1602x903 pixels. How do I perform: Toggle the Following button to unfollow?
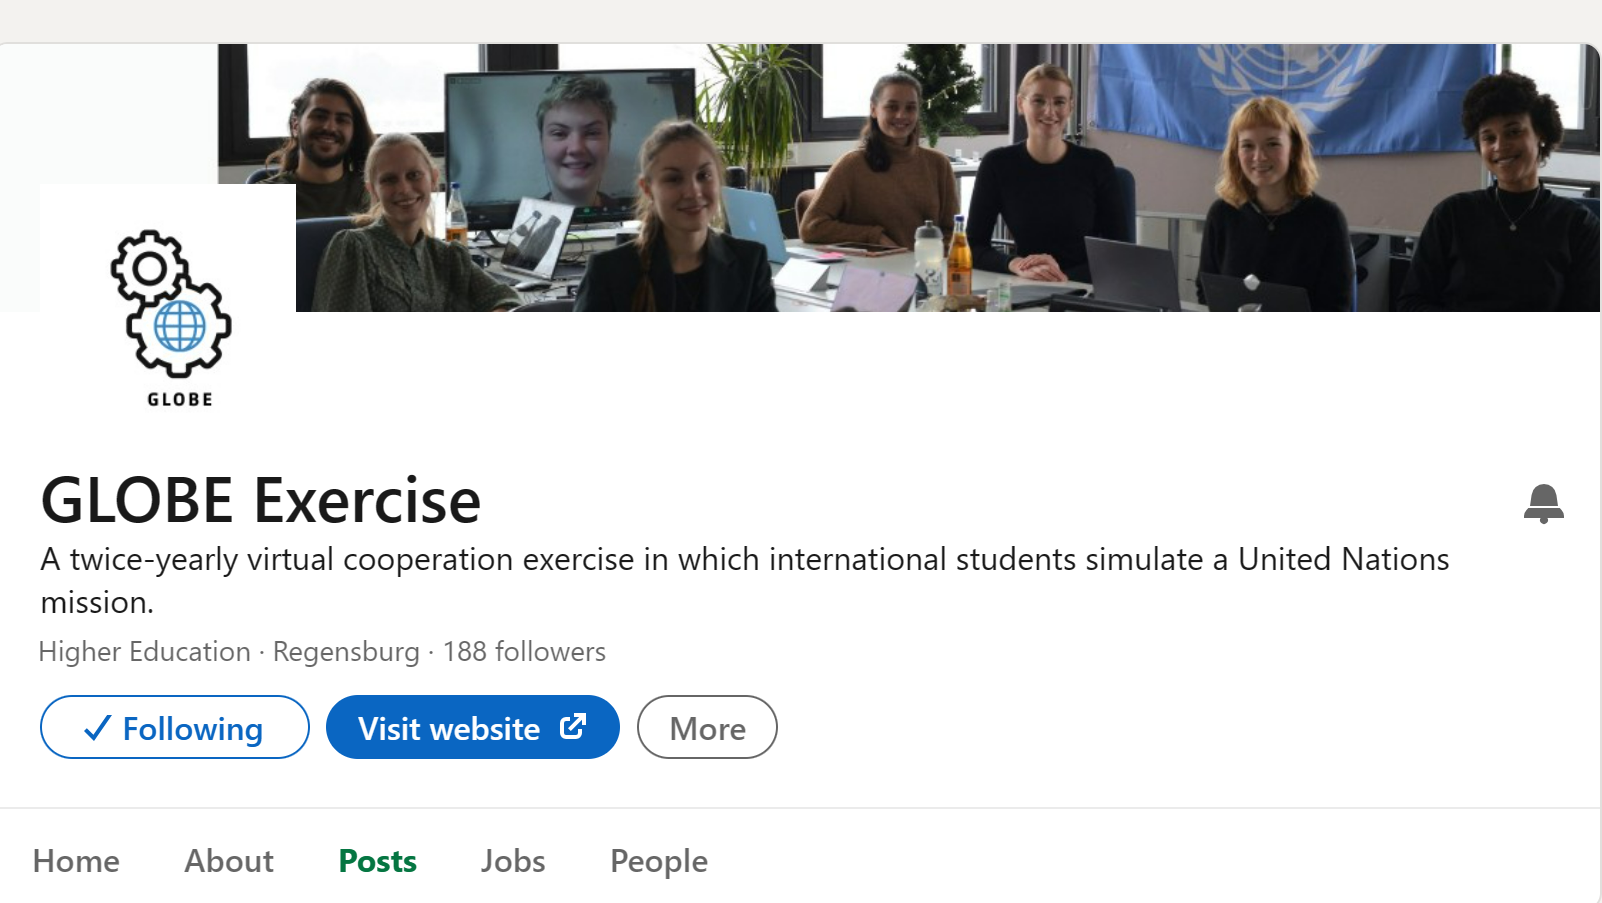point(175,728)
